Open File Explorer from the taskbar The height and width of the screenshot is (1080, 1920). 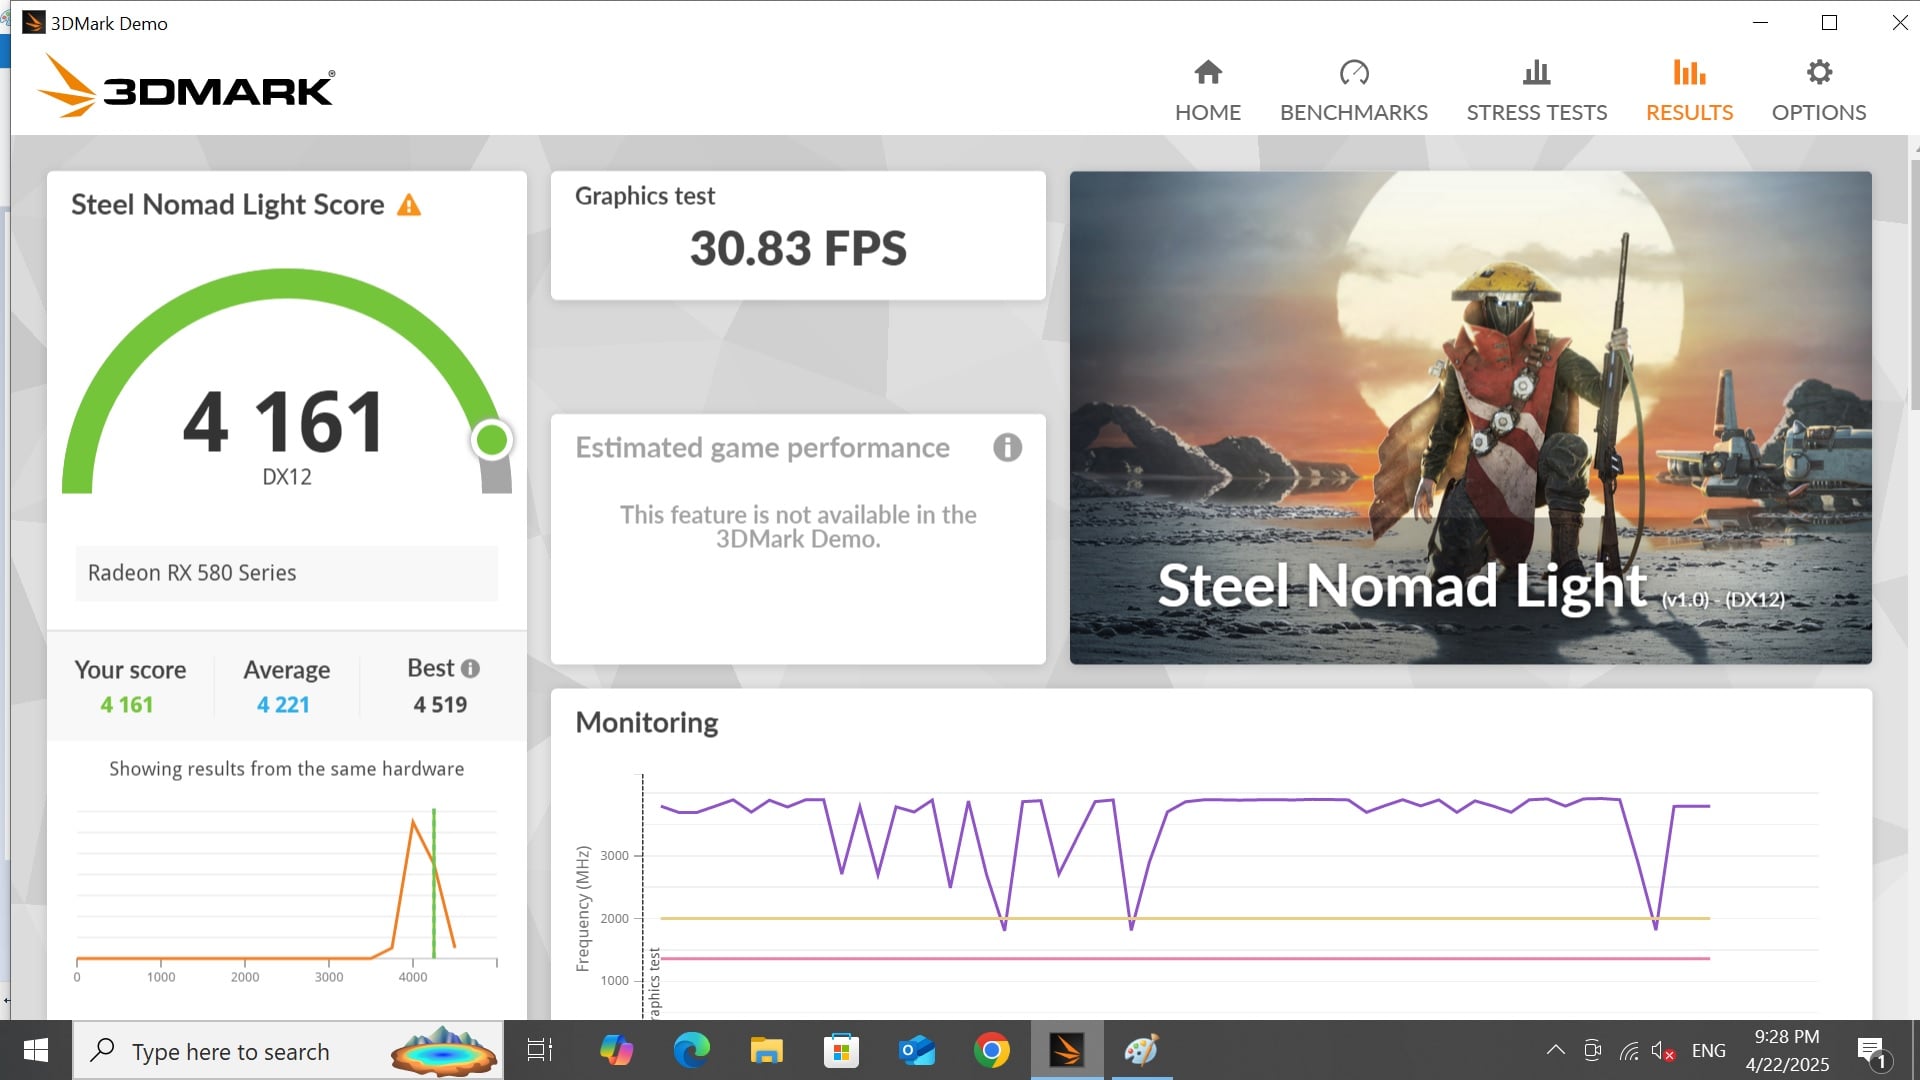click(x=766, y=1050)
